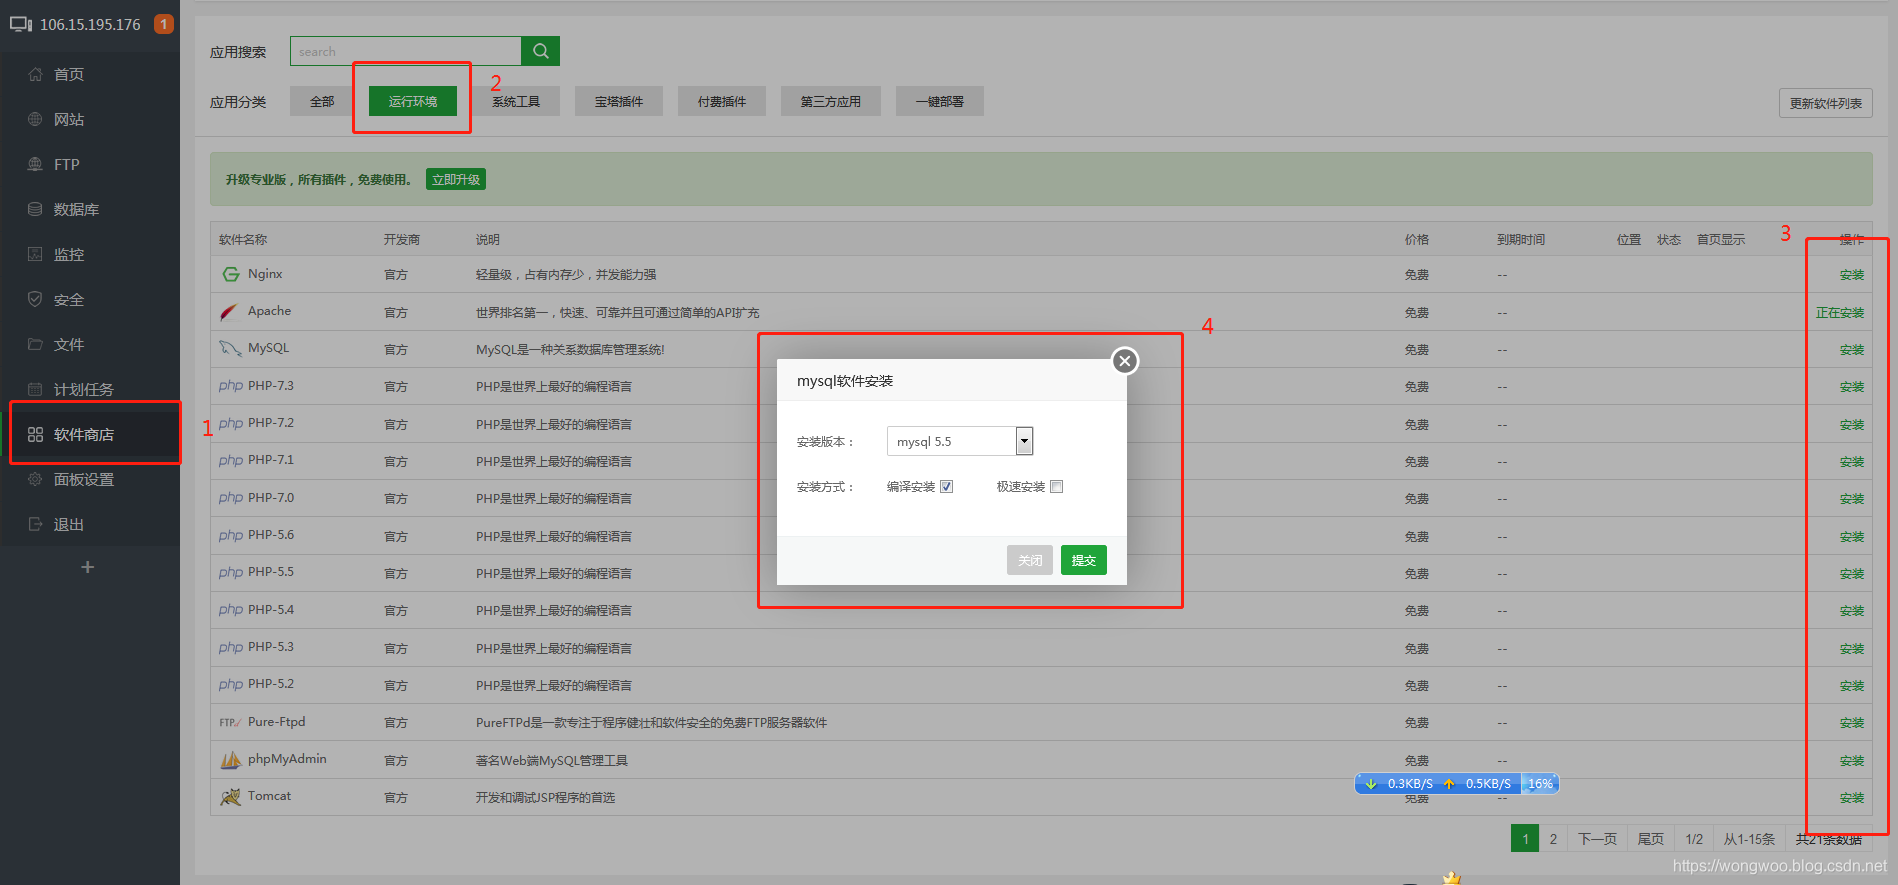
Task: Click the globe icon beside 网站
Action: point(35,119)
